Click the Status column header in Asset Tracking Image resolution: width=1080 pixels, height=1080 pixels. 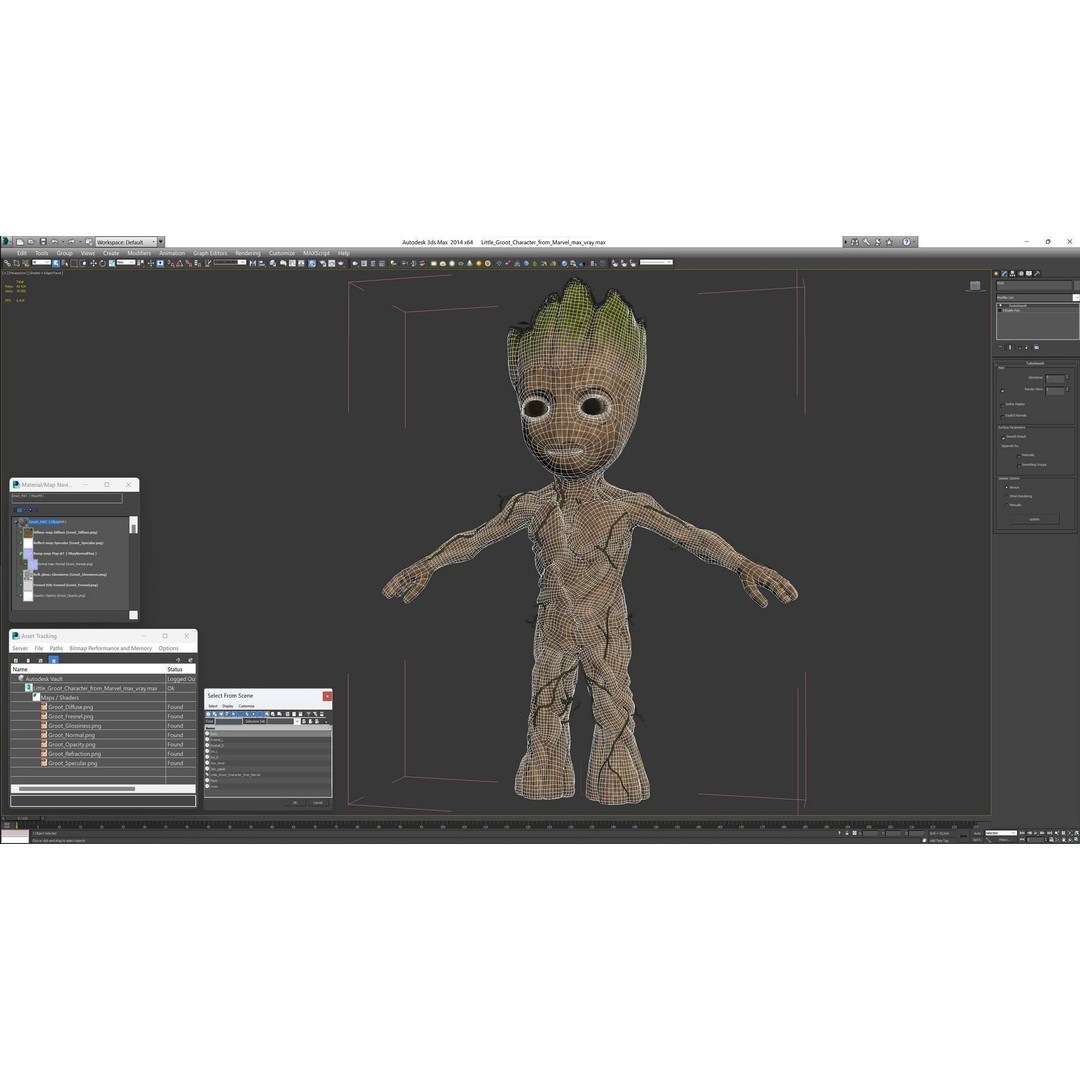180,669
